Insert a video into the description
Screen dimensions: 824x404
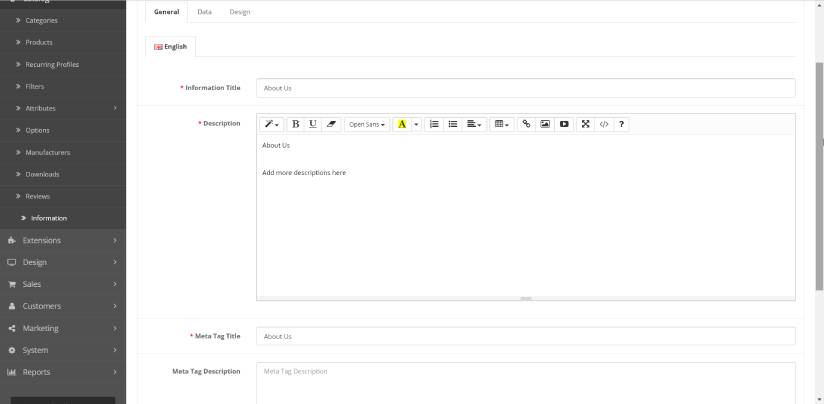564,124
